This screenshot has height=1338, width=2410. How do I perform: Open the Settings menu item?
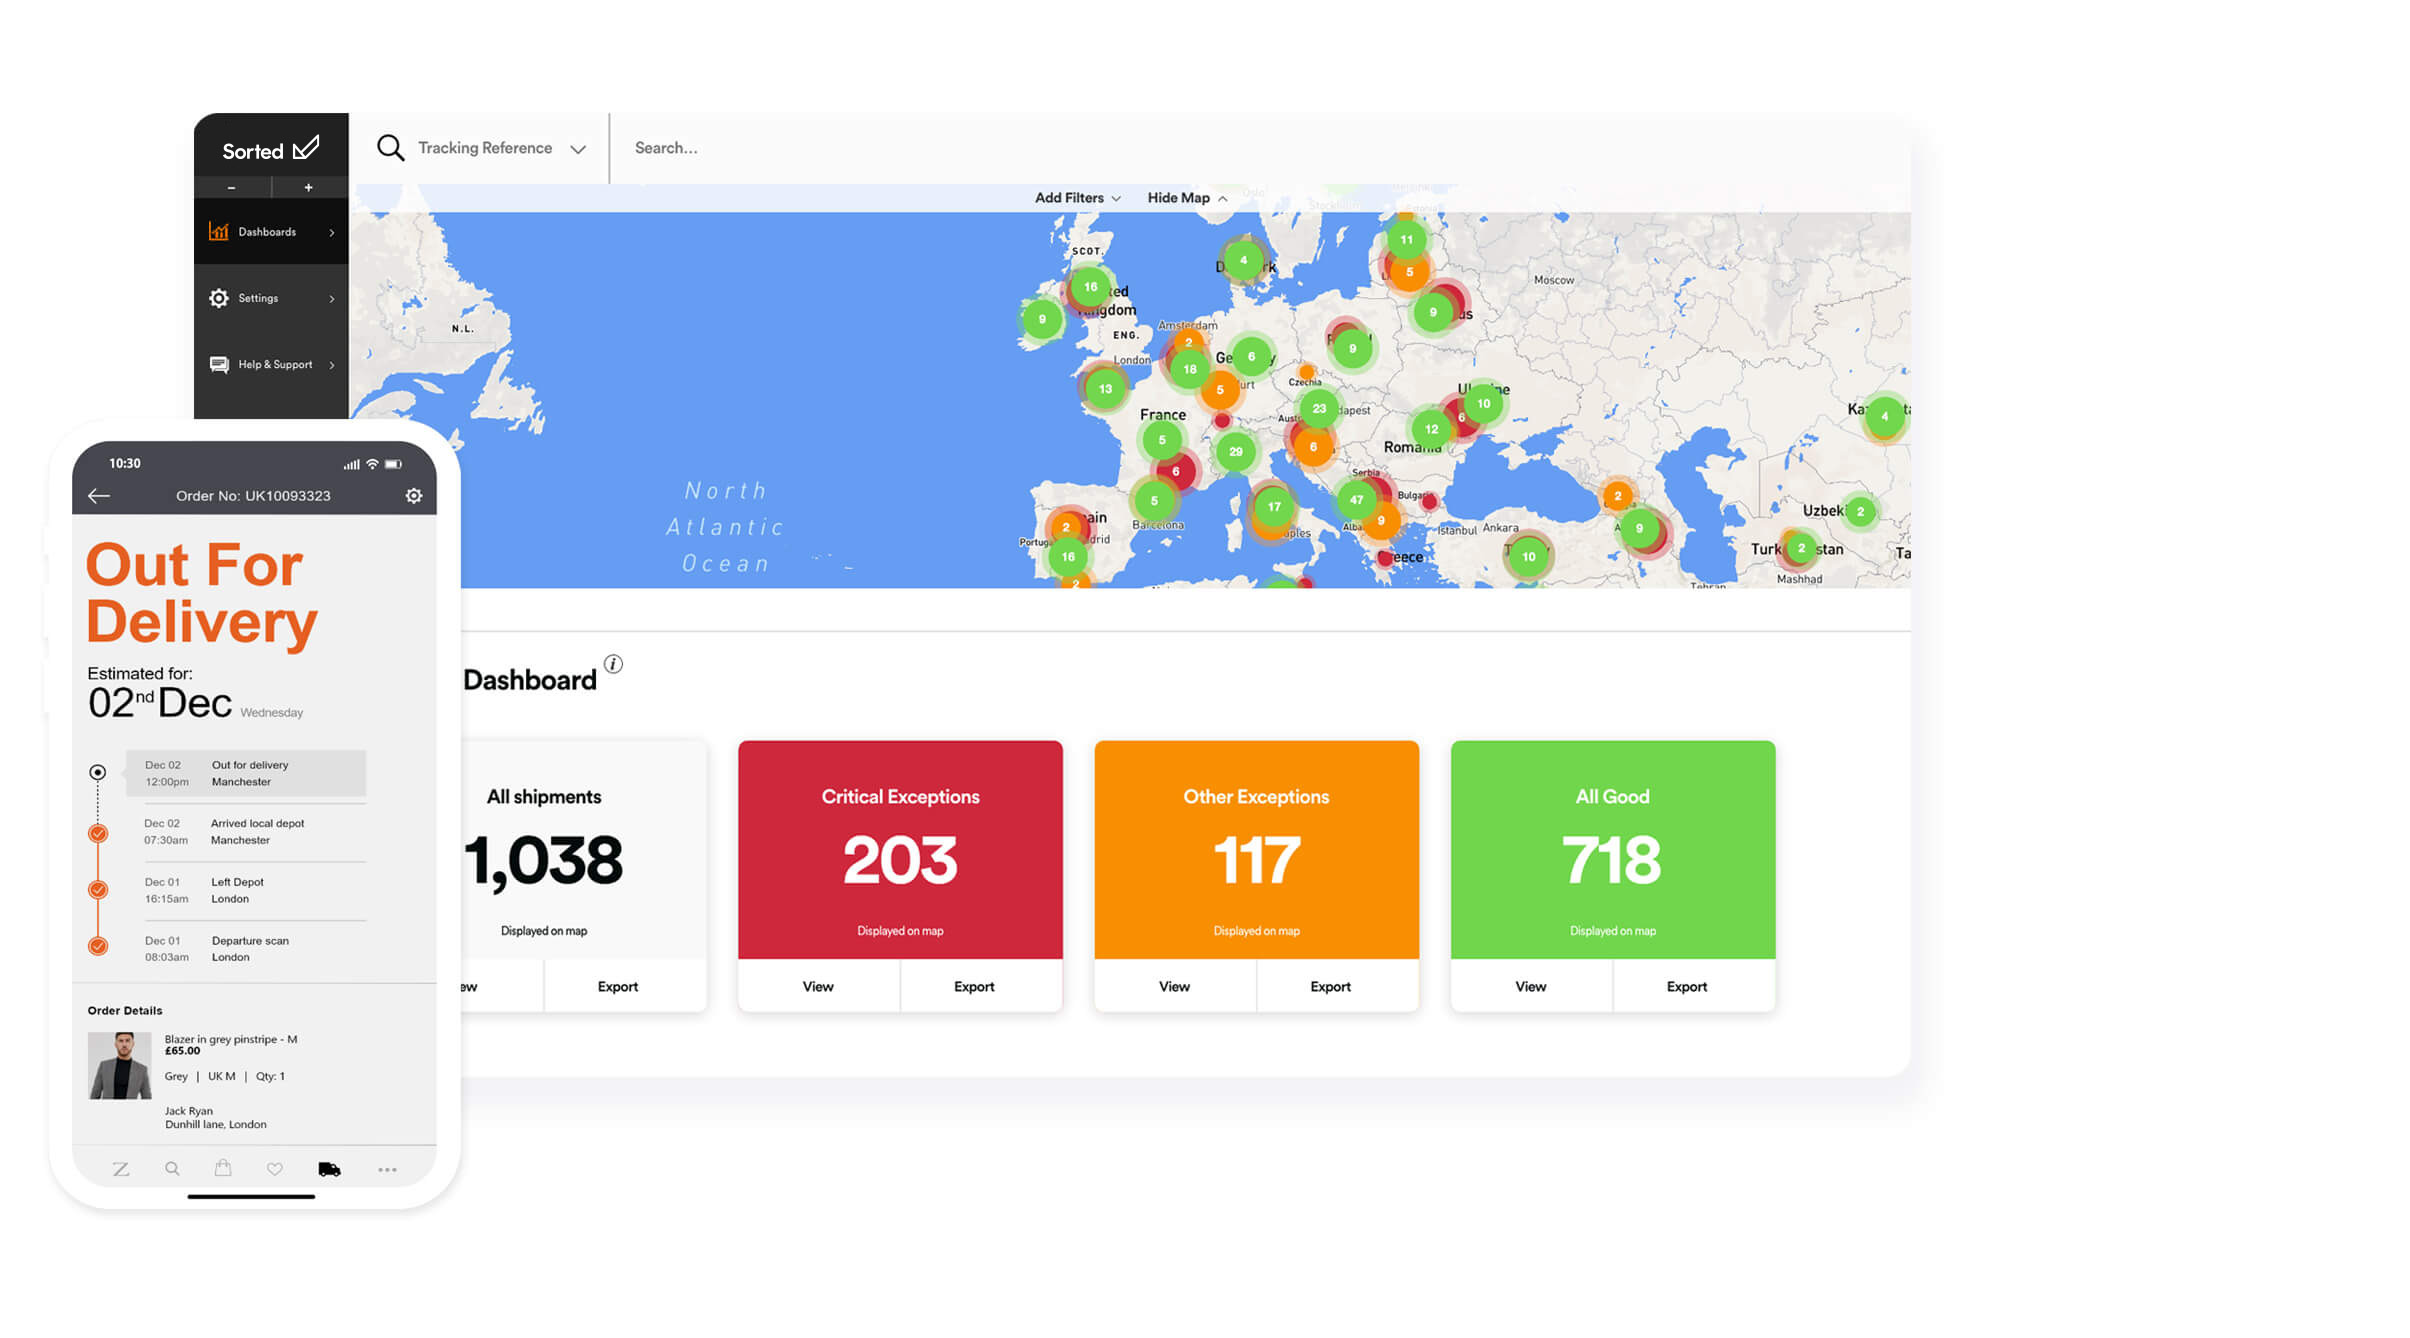[271, 298]
